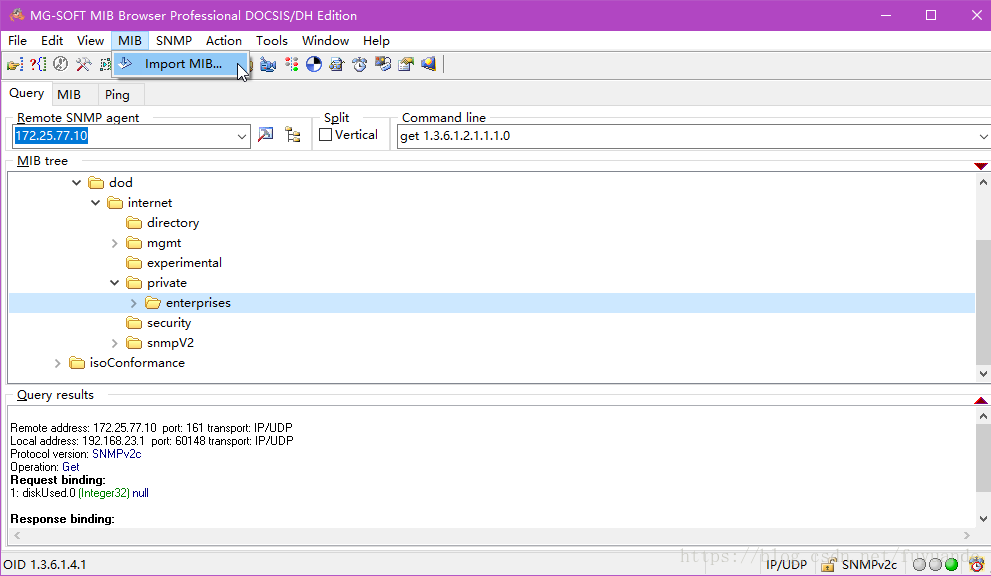Expand the enterprises tree node
This screenshot has height=576, width=991.
click(133, 303)
